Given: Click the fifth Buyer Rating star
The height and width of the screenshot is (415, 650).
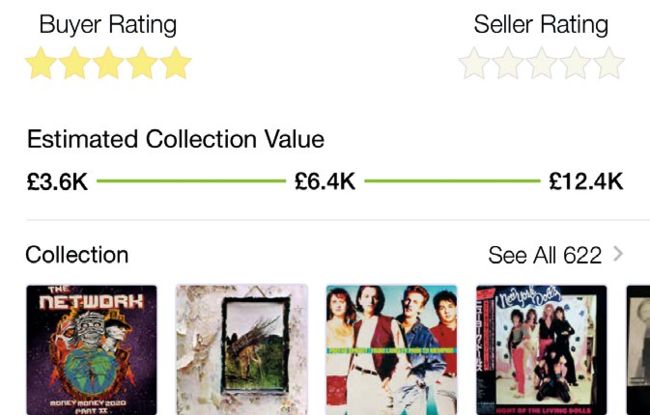Looking at the screenshot, I should (175, 65).
